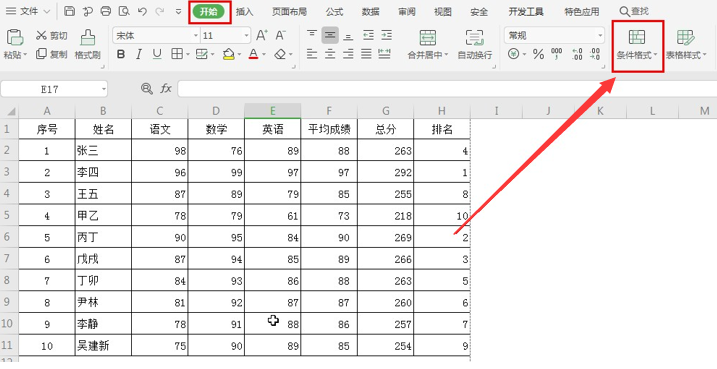Viewport: 717px width, 369px height.
Task: Click the Save icon in quick access toolbar
Action: point(70,11)
